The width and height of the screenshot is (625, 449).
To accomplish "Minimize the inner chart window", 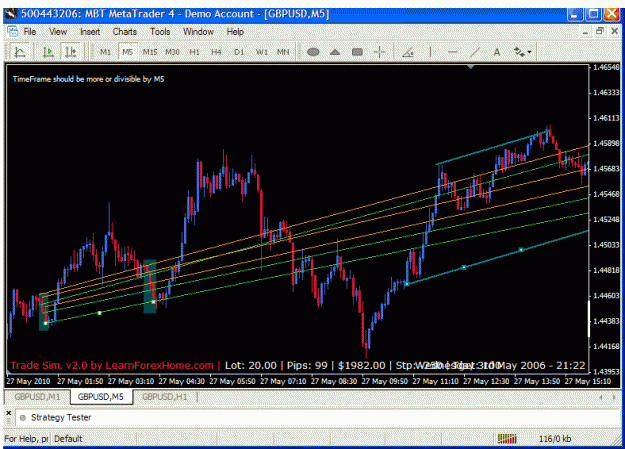I will pyautogui.click(x=585, y=32).
